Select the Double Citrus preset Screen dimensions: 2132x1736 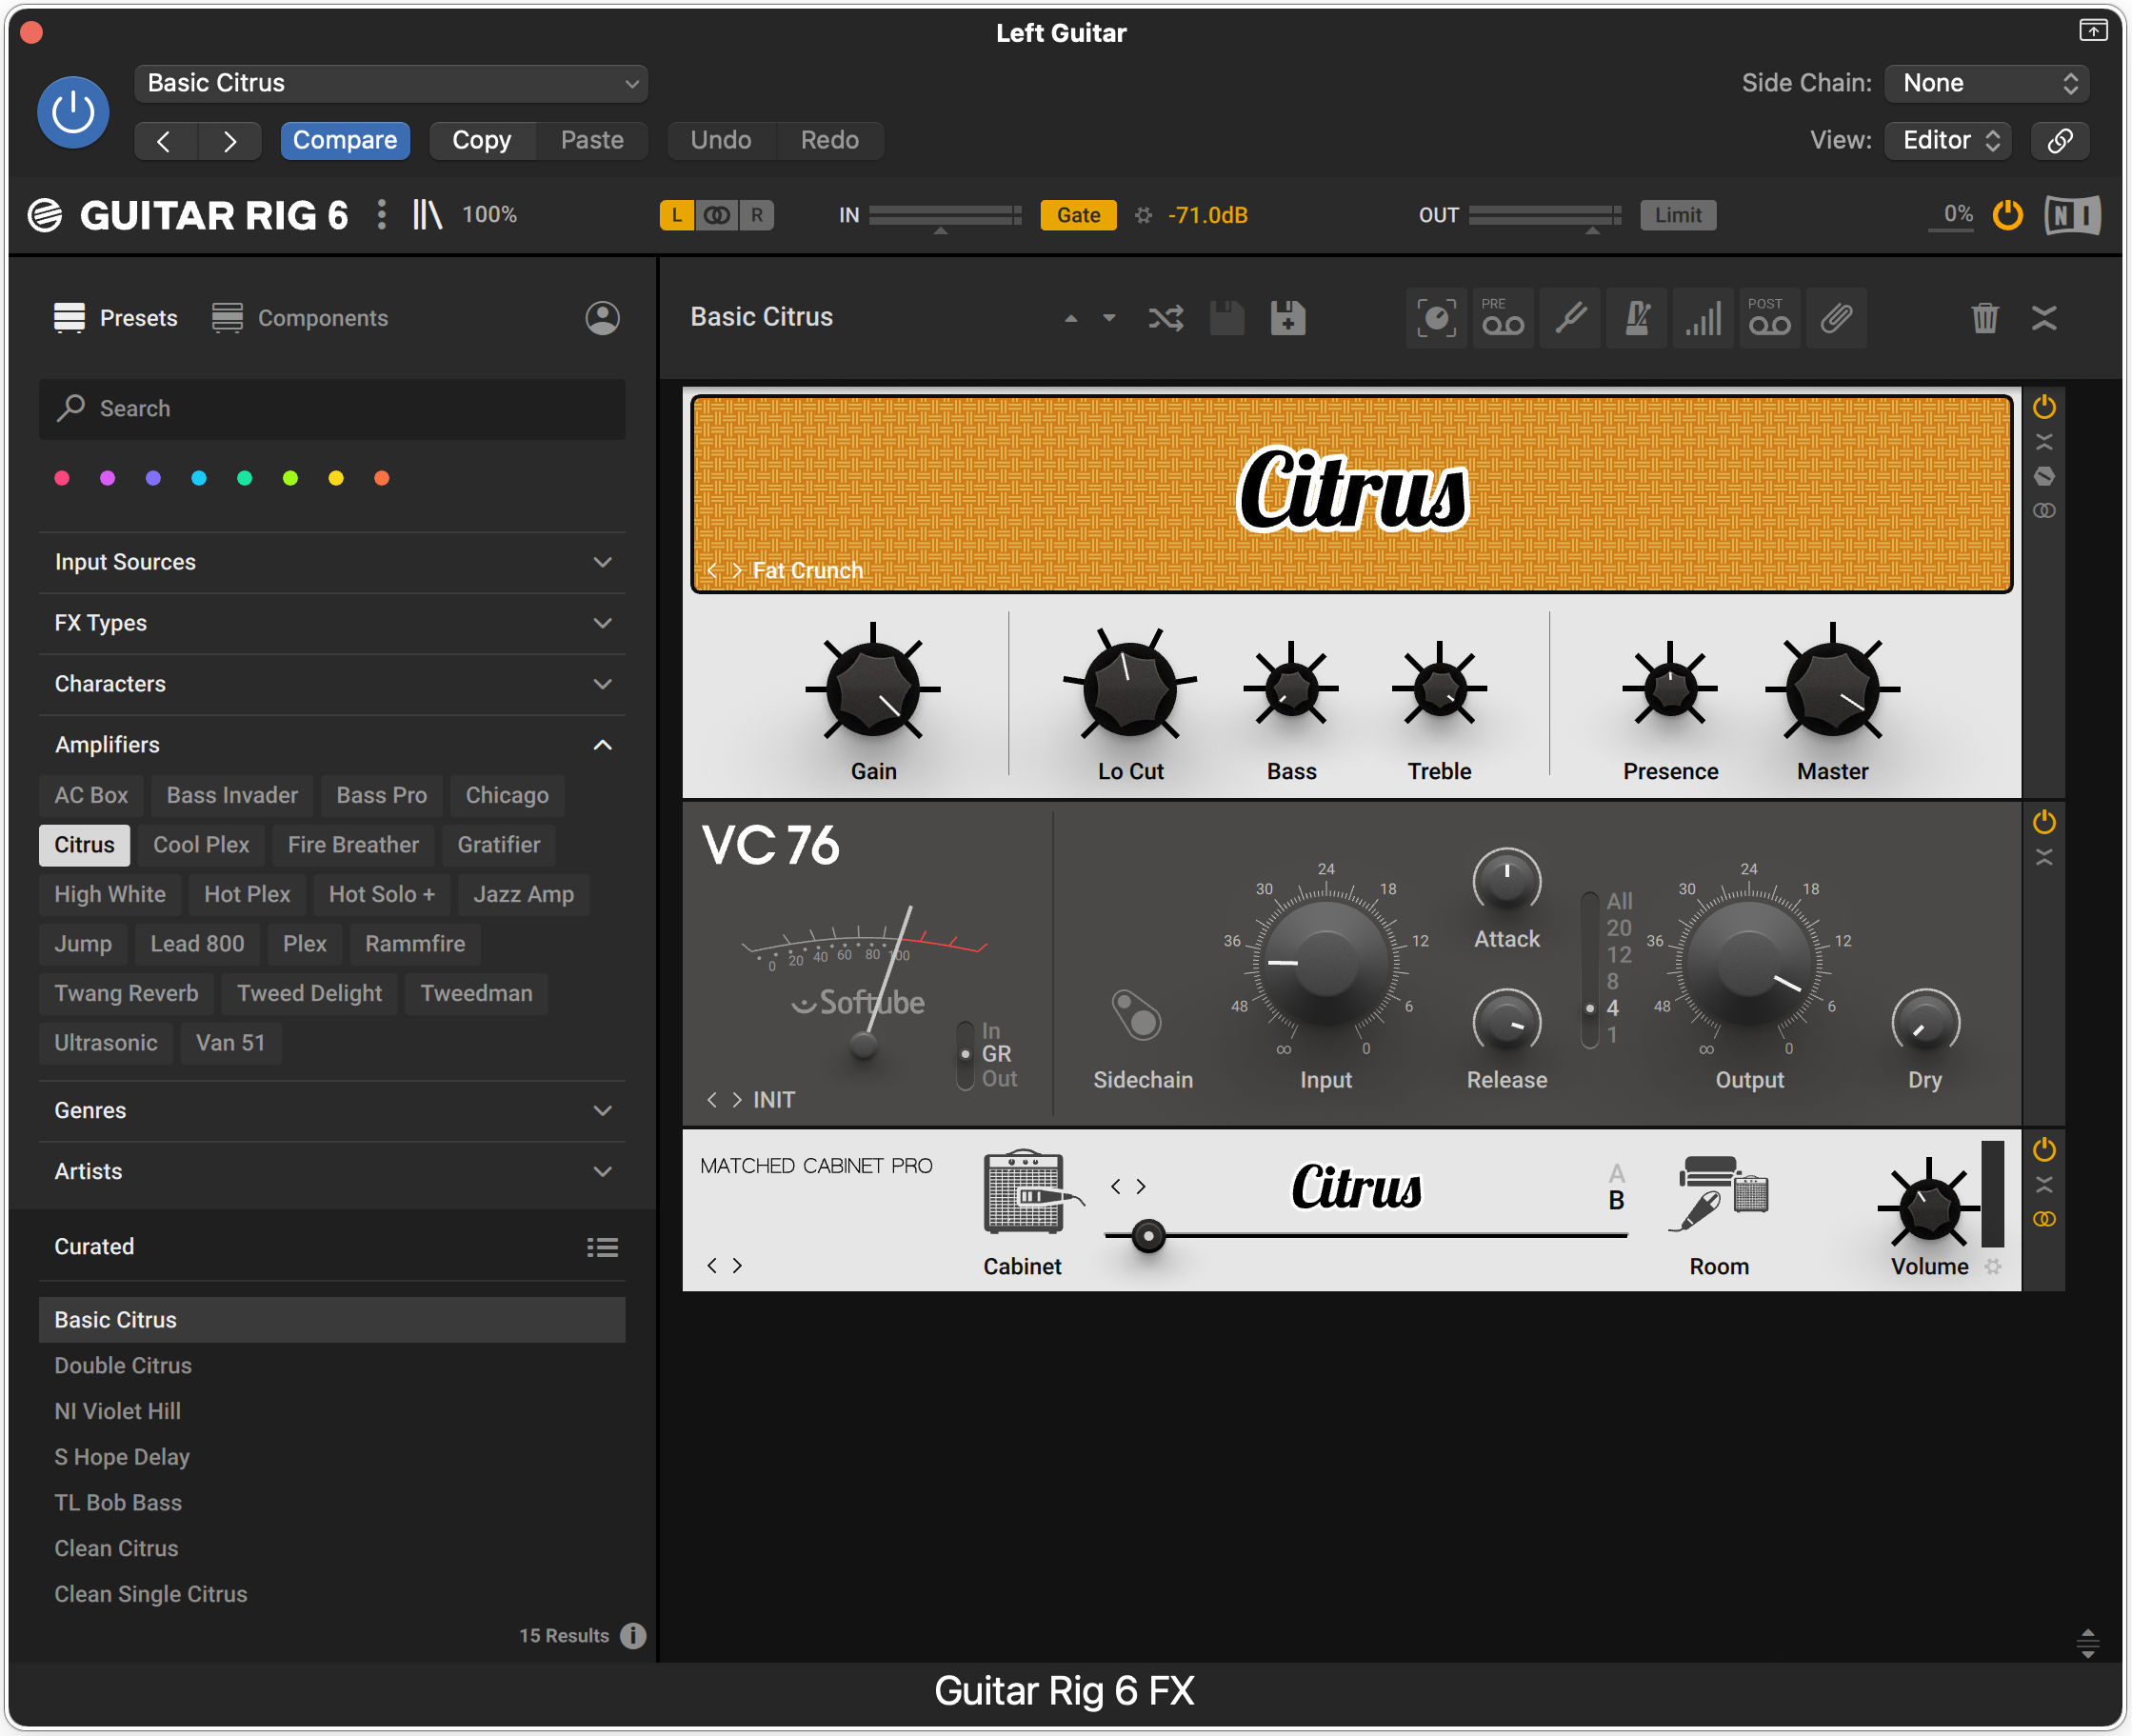pyautogui.click(x=332, y=1365)
